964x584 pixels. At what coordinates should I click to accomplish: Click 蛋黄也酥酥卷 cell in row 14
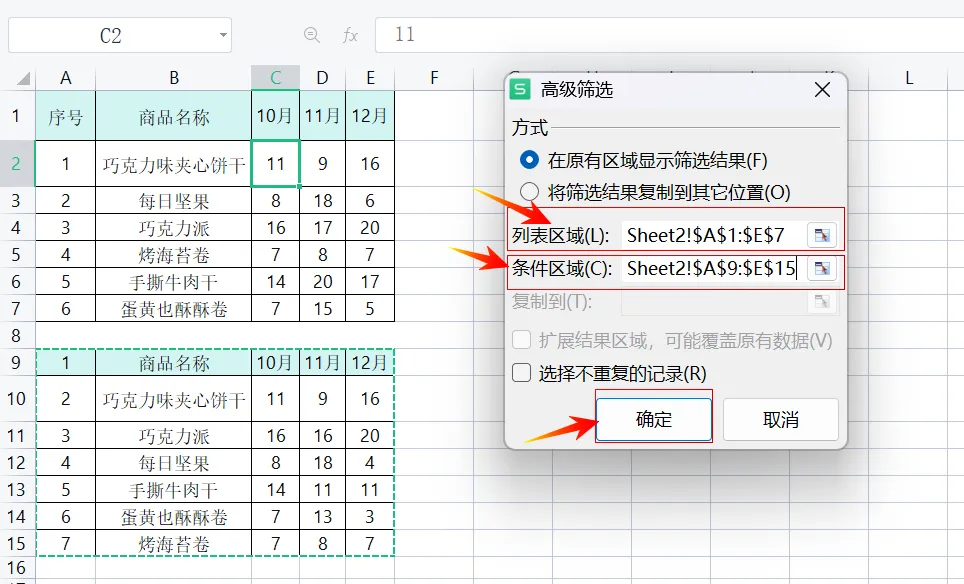pyautogui.click(x=173, y=516)
